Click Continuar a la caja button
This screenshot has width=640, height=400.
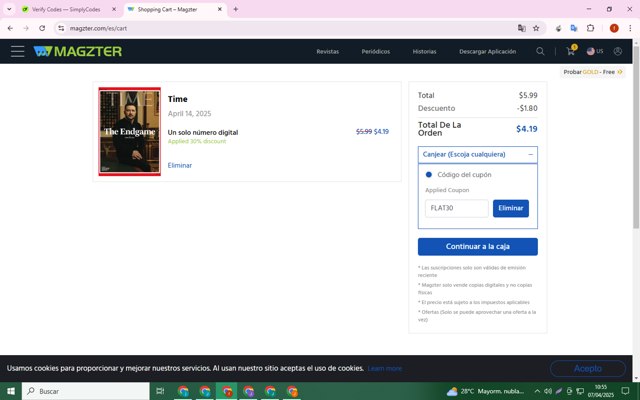coord(478,247)
